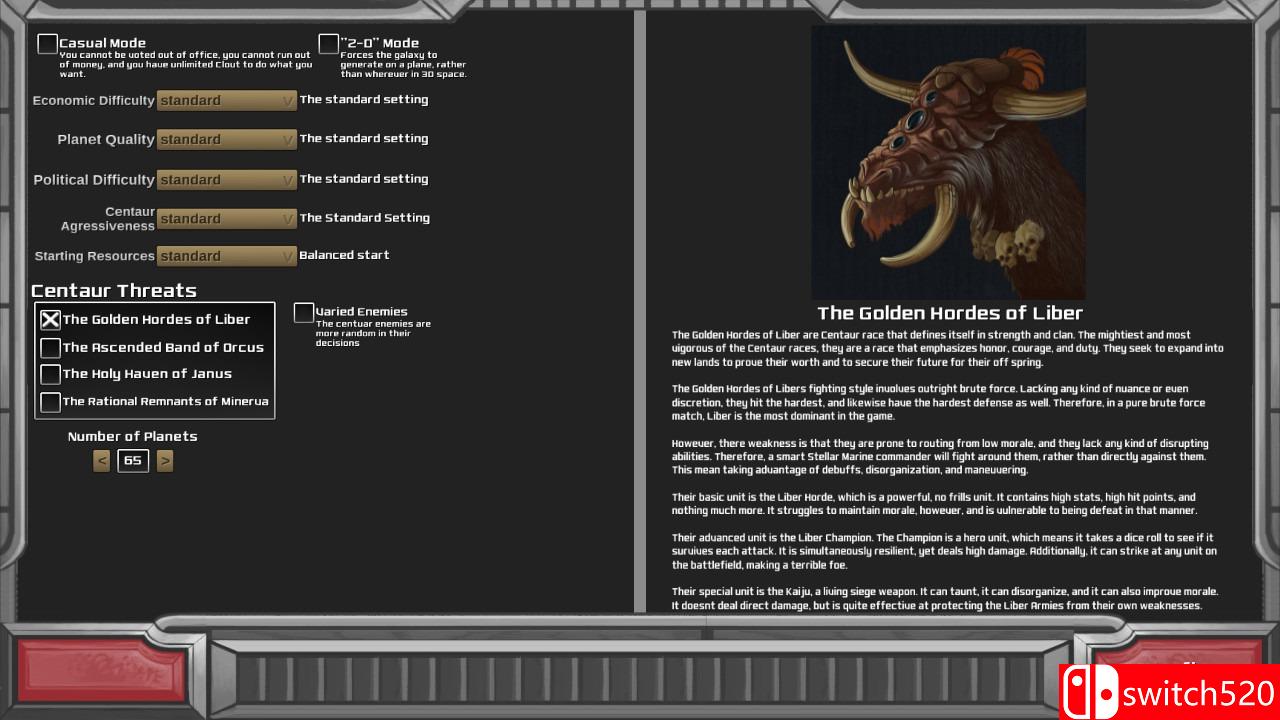1280x720 pixels.
Task: Open the Planet Quality dropdown
Action: 227,140
